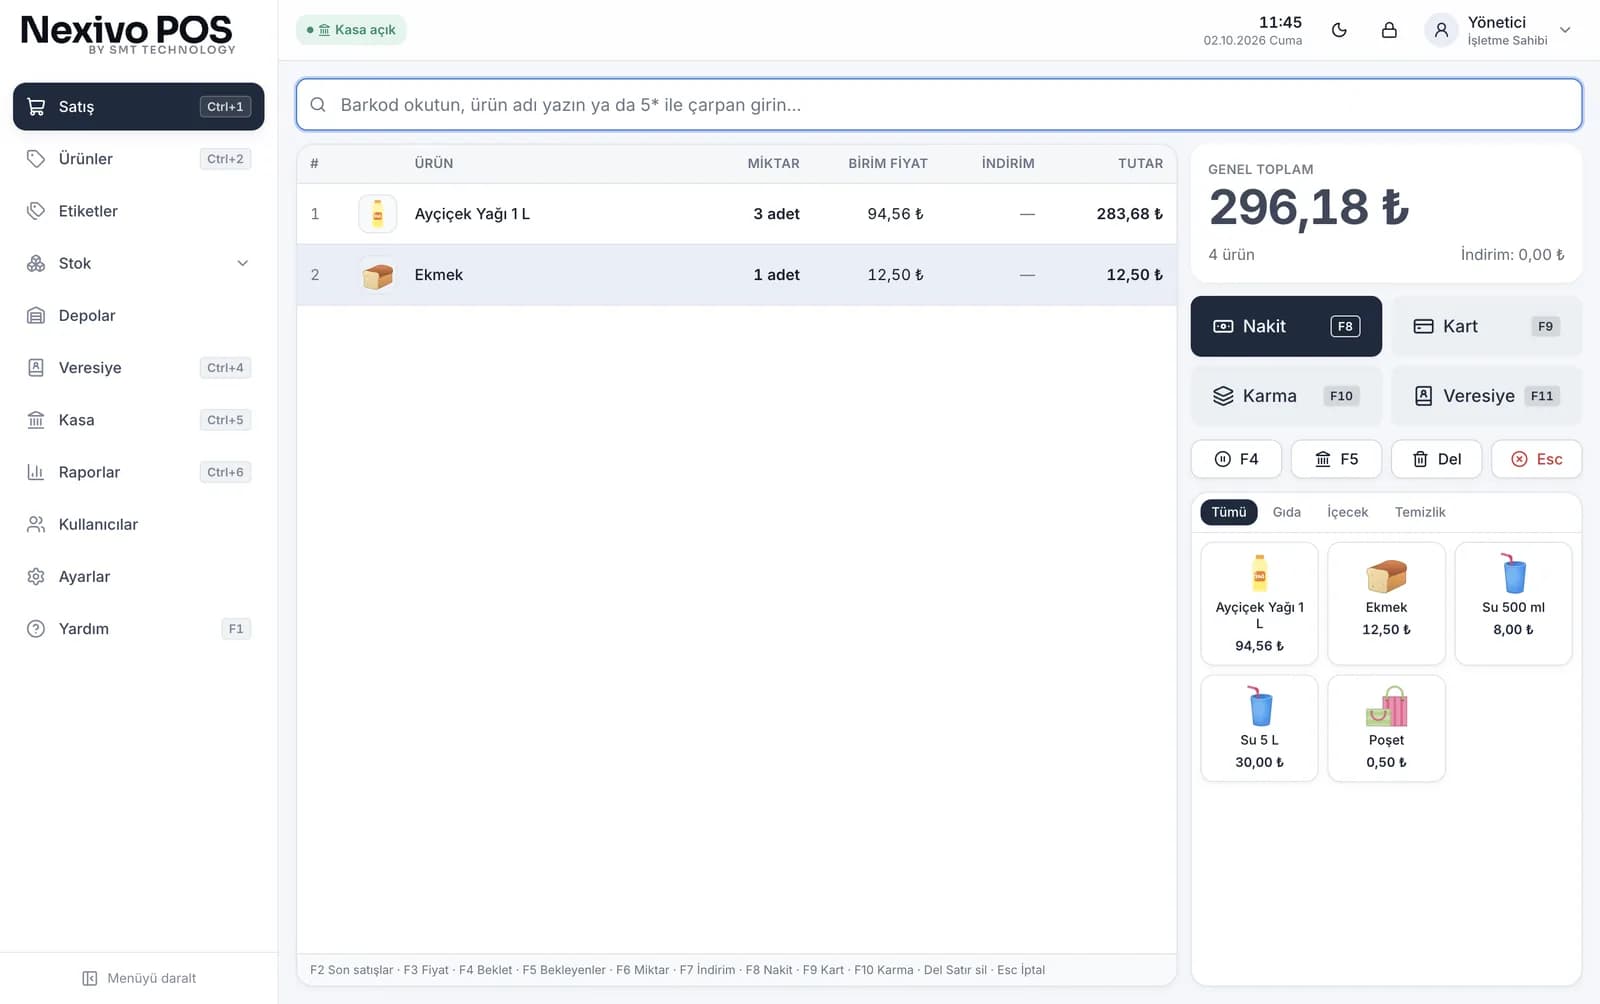Choose Karma mixed payment
The width and height of the screenshot is (1600, 1004).
[1286, 396]
